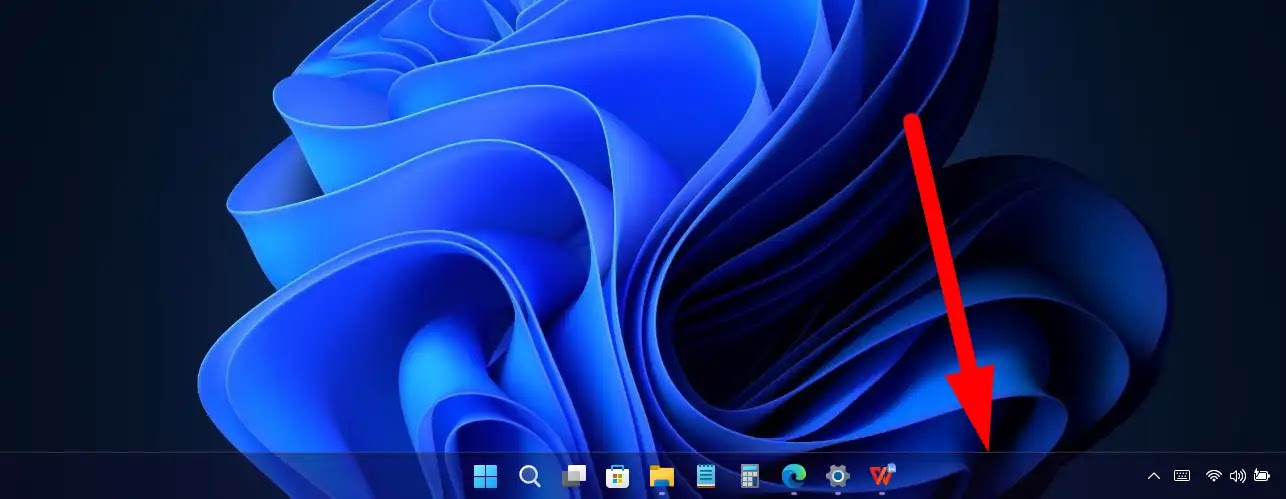Image resolution: width=1286 pixels, height=499 pixels.
Task: Click the volume speaker icon
Action: pyautogui.click(x=1238, y=476)
